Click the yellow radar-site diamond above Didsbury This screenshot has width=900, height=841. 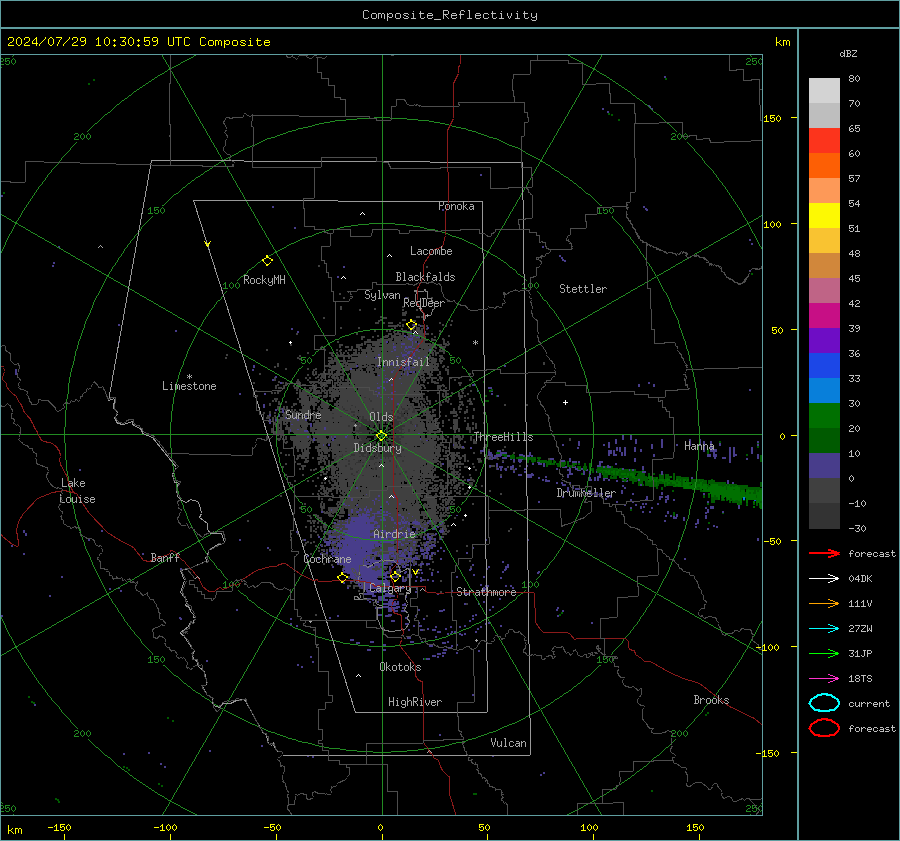coord(381,436)
